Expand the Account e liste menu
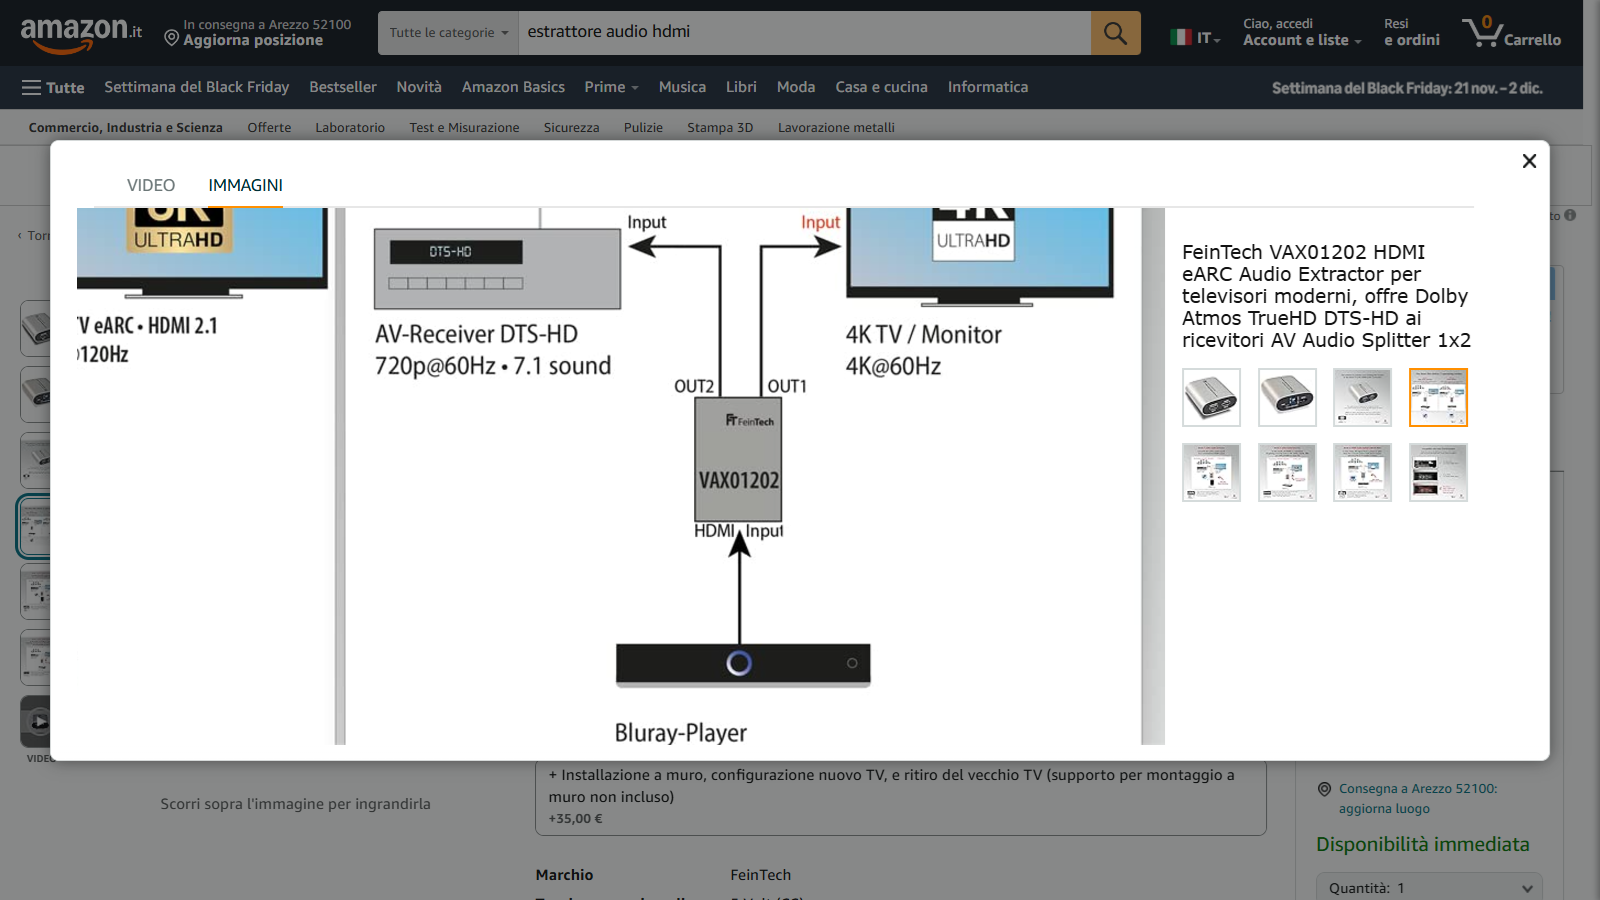Image resolution: width=1600 pixels, height=900 pixels. click(x=1302, y=33)
